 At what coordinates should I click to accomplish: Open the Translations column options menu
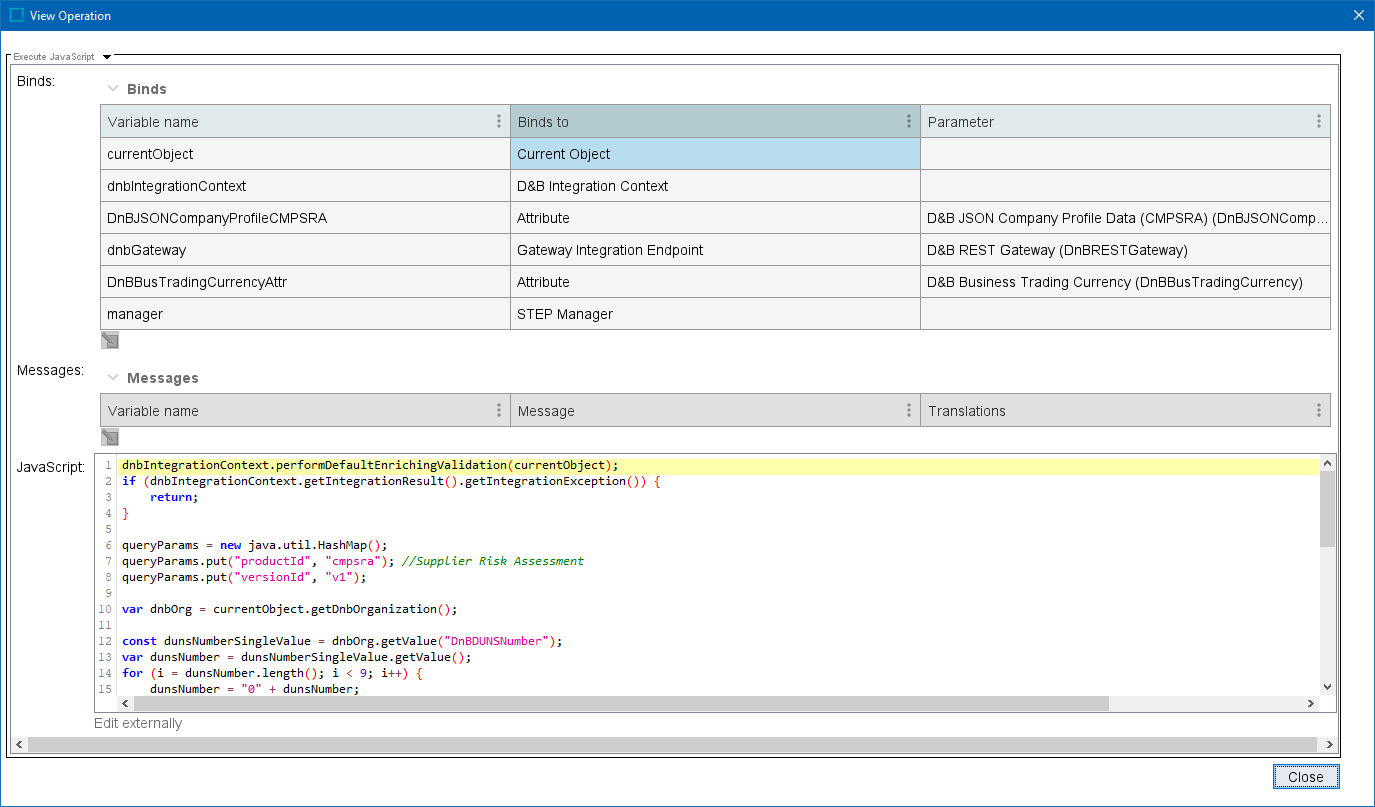tap(1318, 410)
